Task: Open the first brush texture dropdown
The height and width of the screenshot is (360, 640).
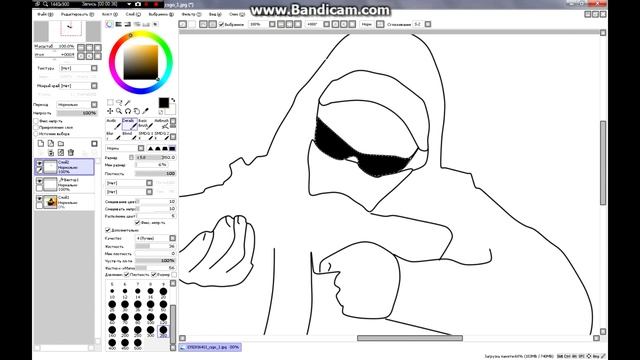Action: pyautogui.click(x=129, y=183)
